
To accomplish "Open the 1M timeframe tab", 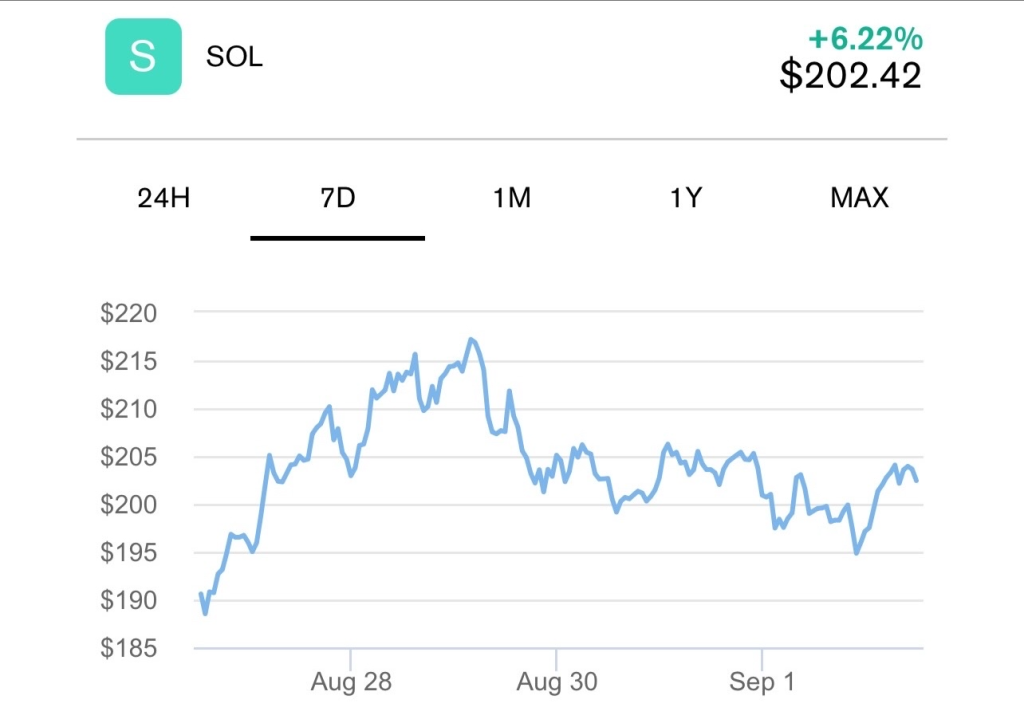I will 512,198.
